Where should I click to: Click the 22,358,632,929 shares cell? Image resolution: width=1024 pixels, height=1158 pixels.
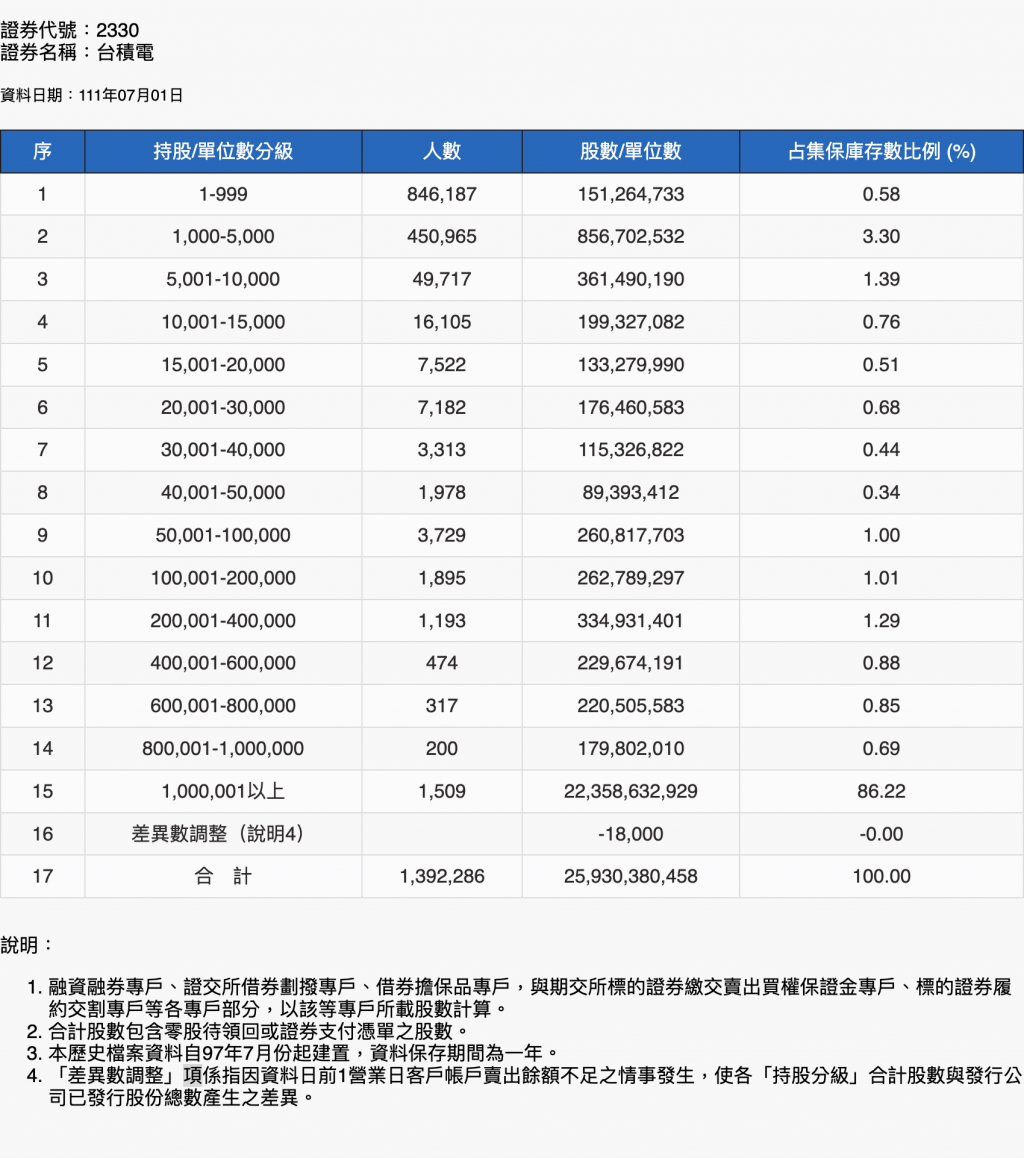630,792
